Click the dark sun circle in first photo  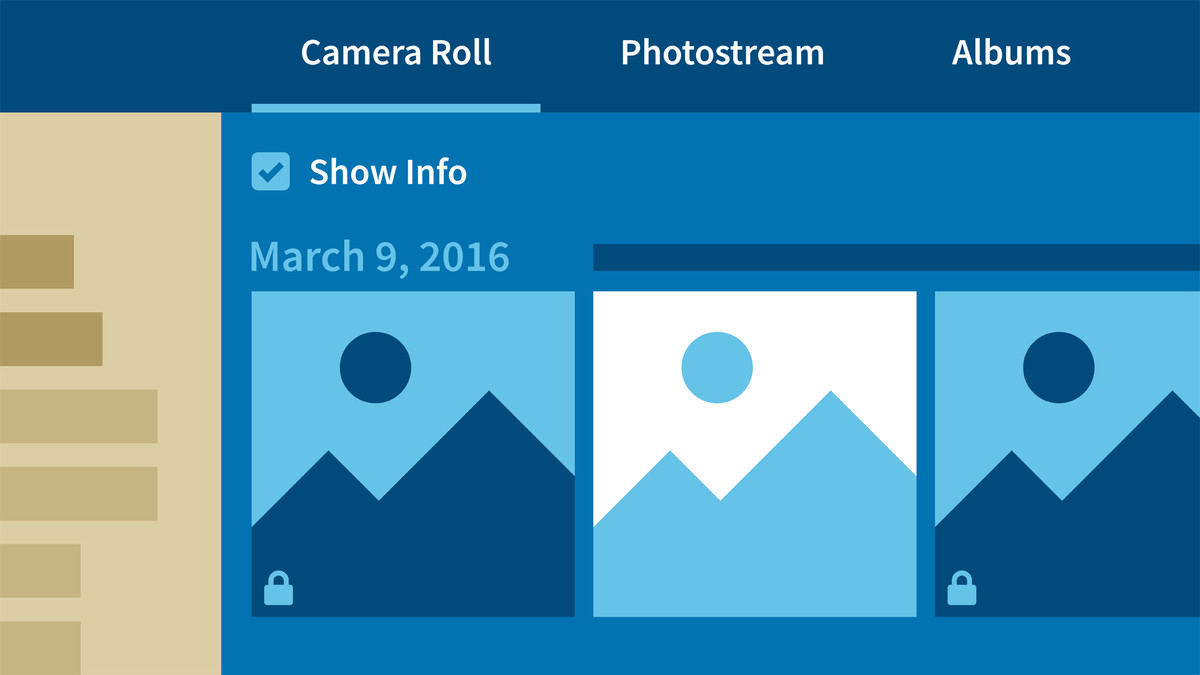pyautogui.click(x=375, y=368)
